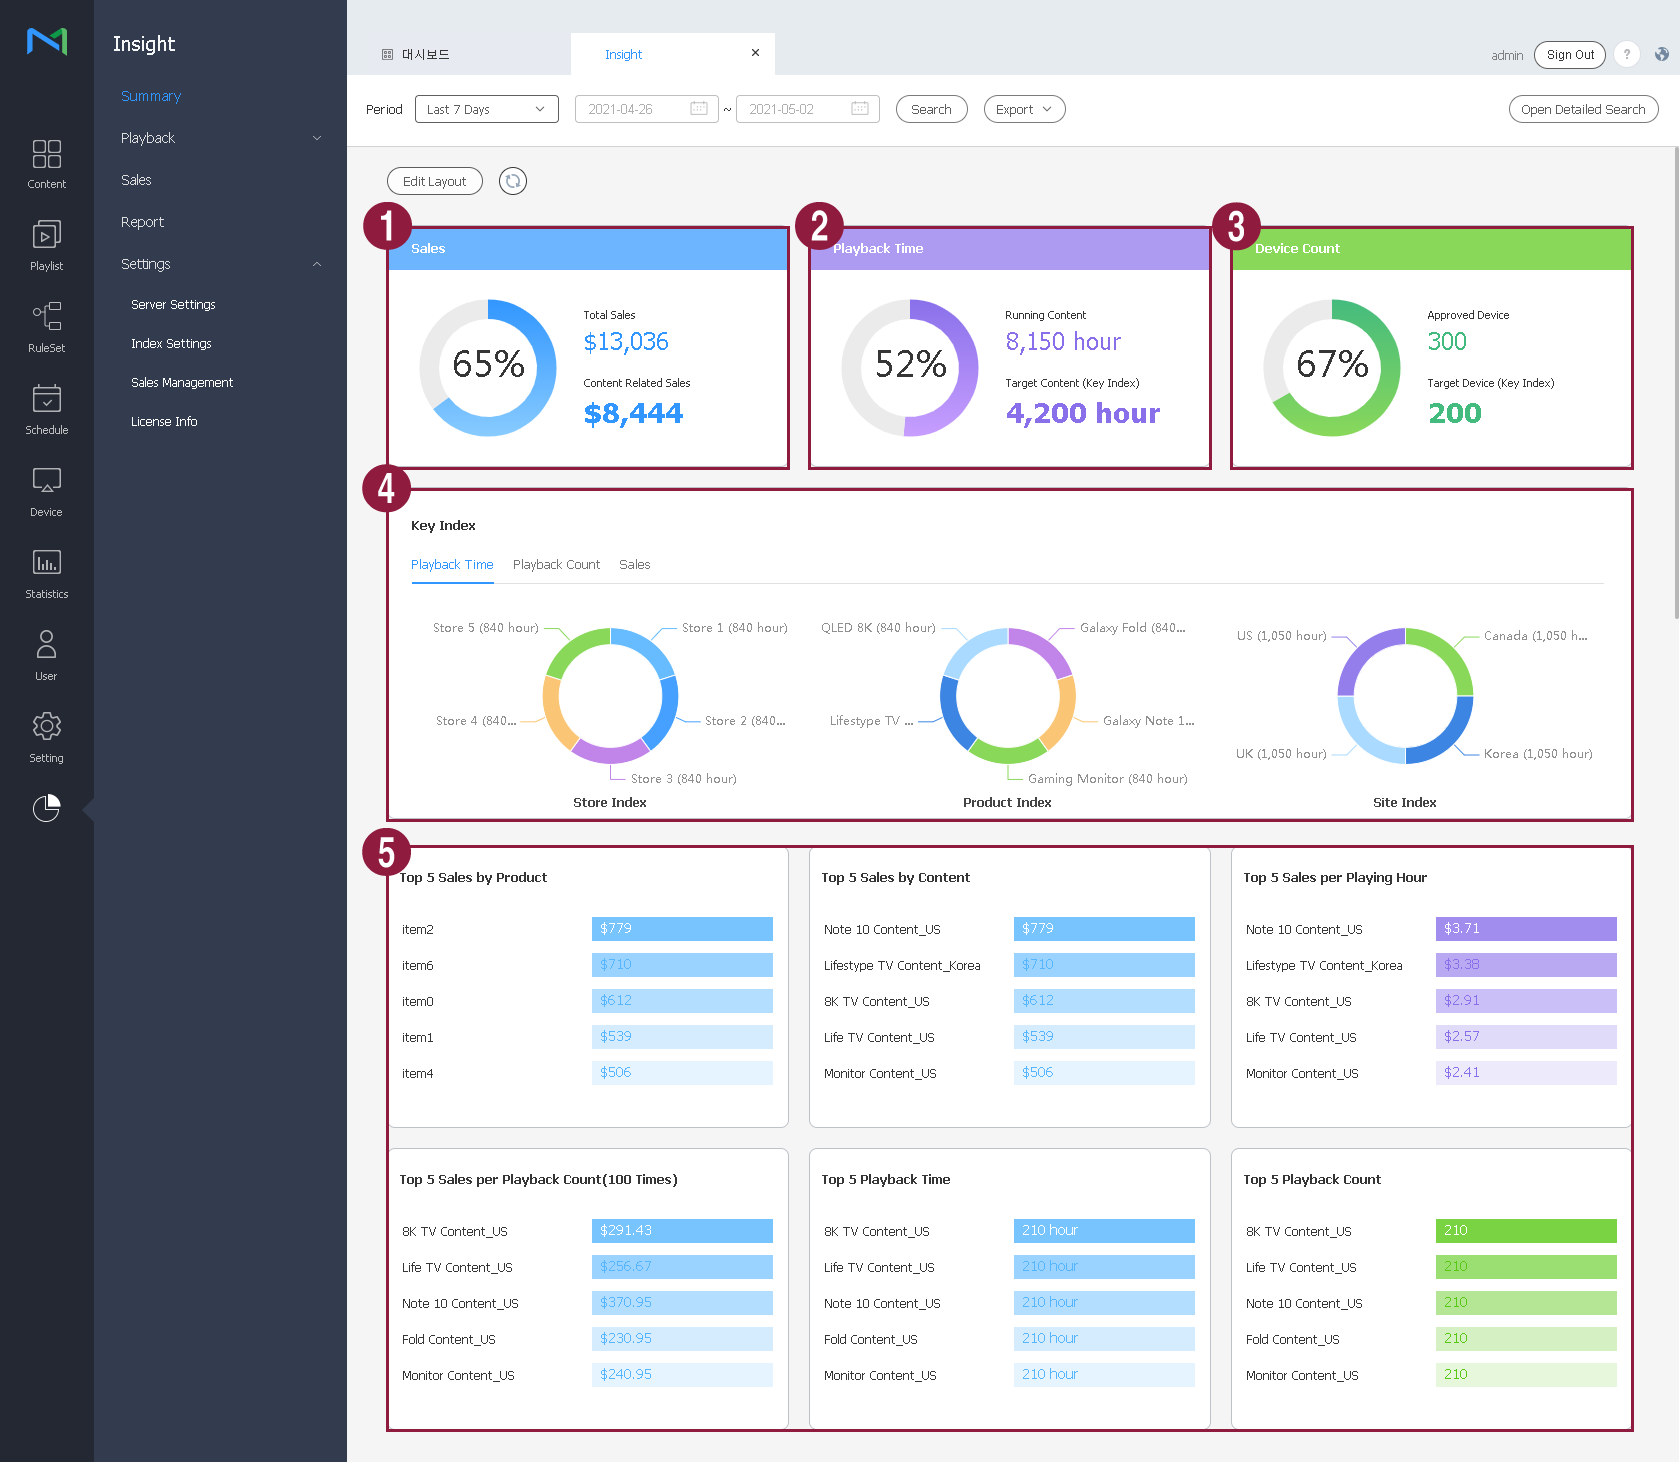Click the refresh icon beside Edit Layout
This screenshot has width=1680, height=1462.
coord(513,181)
